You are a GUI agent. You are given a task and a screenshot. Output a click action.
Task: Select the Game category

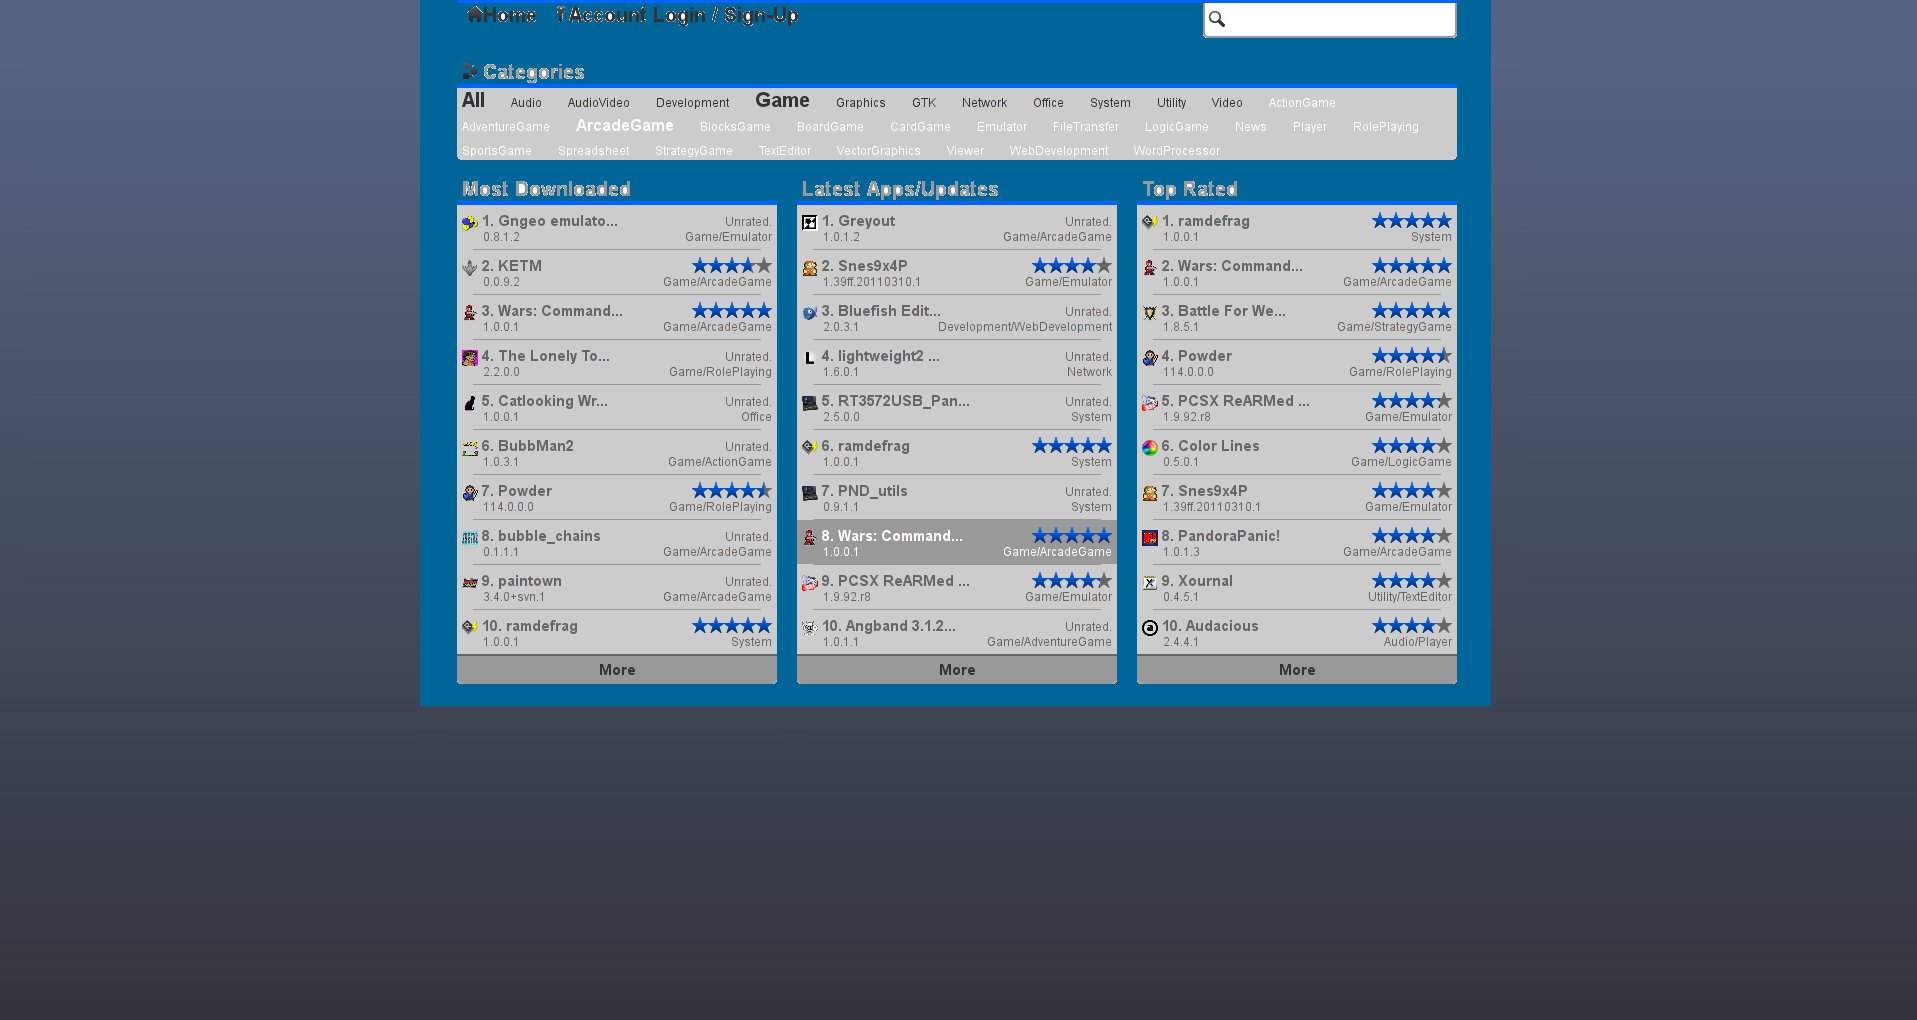(782, 101)
